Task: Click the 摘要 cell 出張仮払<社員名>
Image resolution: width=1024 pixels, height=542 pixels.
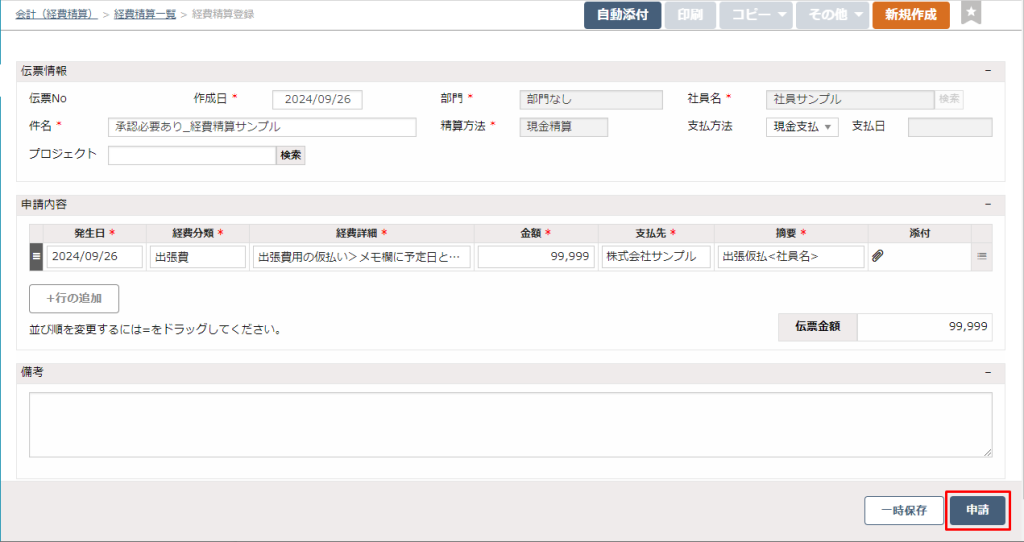Action: pos(791,257)
